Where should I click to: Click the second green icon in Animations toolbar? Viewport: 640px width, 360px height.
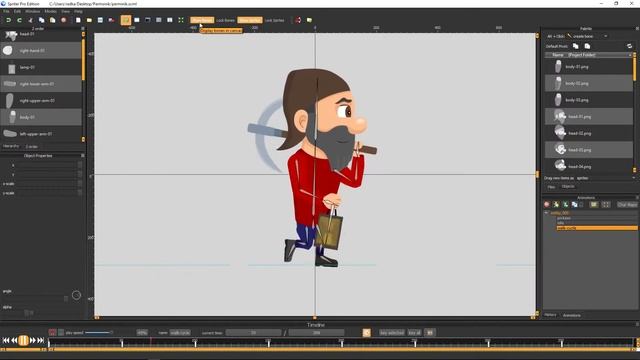(x=556, y=204)
